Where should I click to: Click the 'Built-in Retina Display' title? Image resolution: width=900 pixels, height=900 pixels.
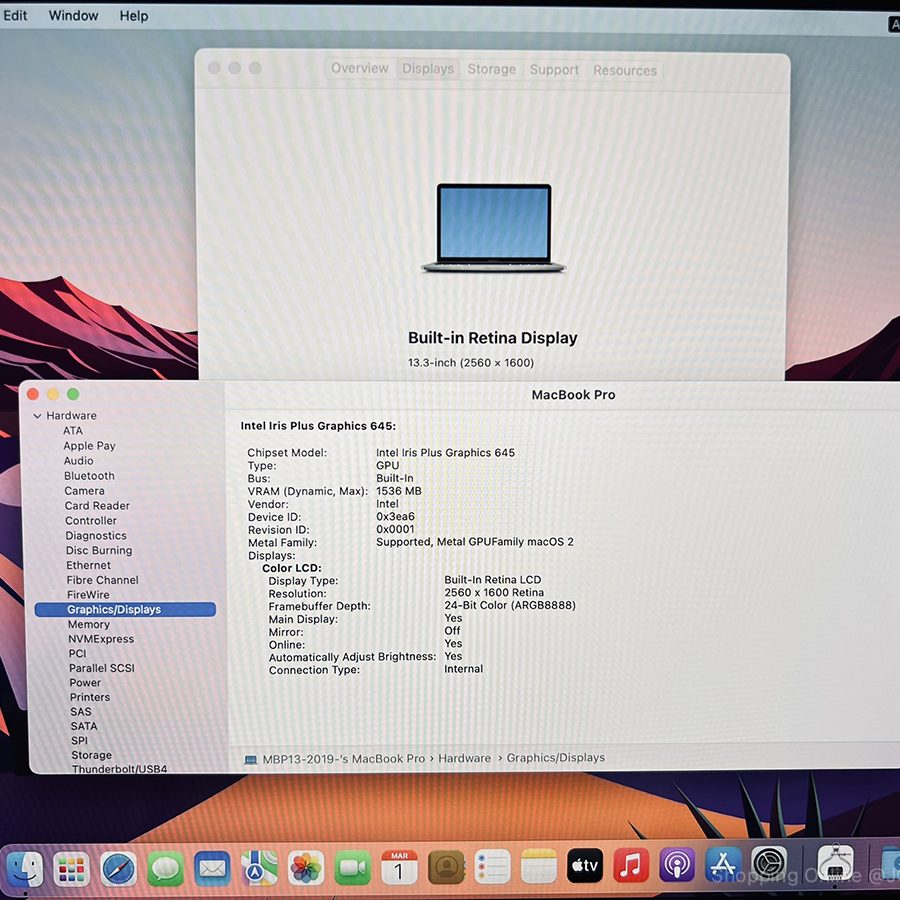coord(492,338)
